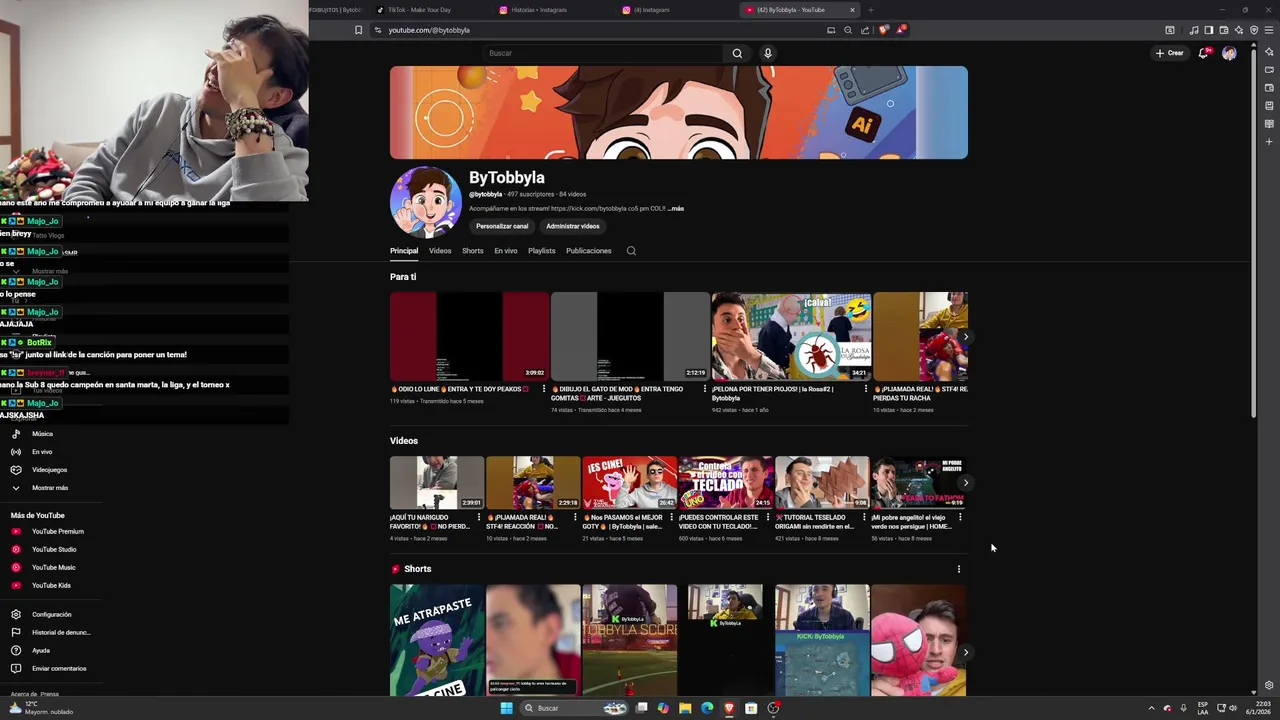Open options for TUTORIAL TESELADO ORIGAMI video

click(x=864, y=518)
